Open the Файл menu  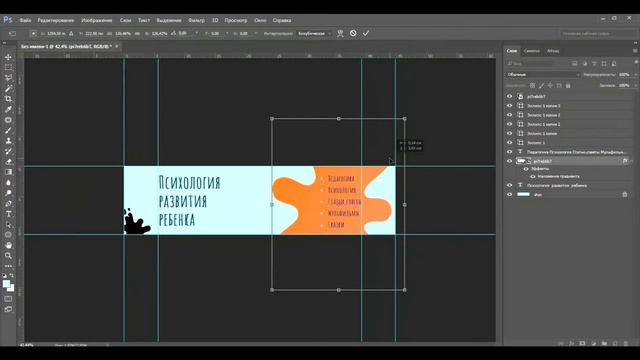pyautogui.click(x=25, y=20)
